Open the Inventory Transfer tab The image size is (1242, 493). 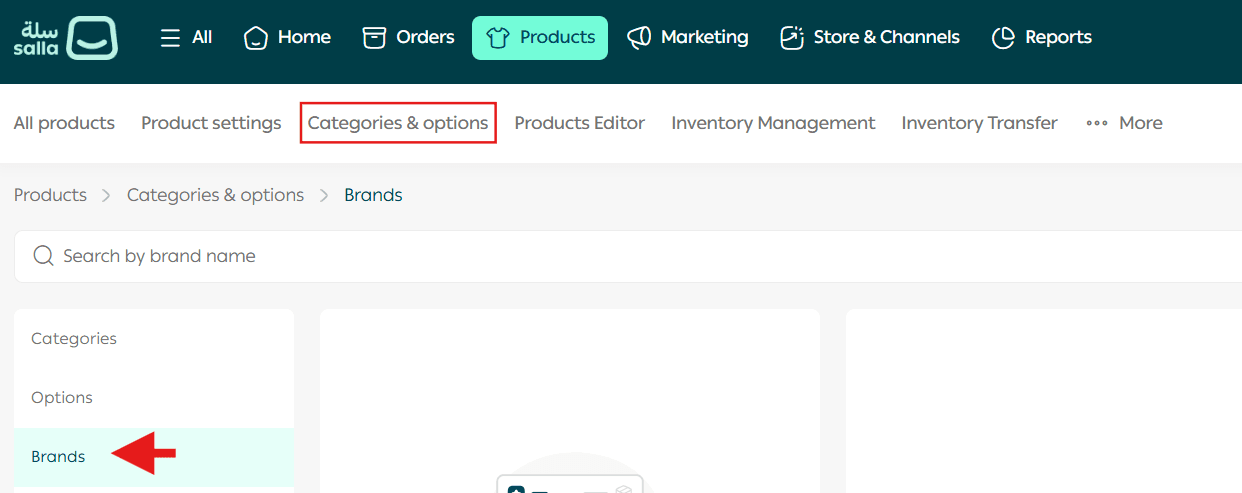tap(979, 123)
